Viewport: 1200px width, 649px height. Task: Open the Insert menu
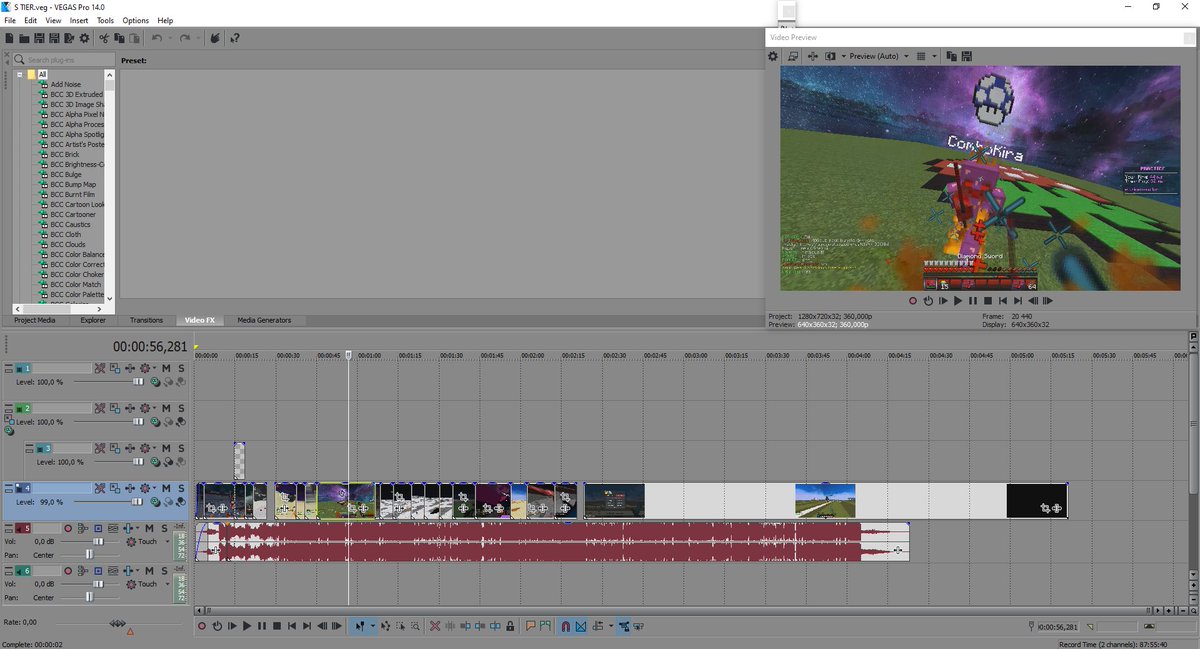click(x=78, y=20)
